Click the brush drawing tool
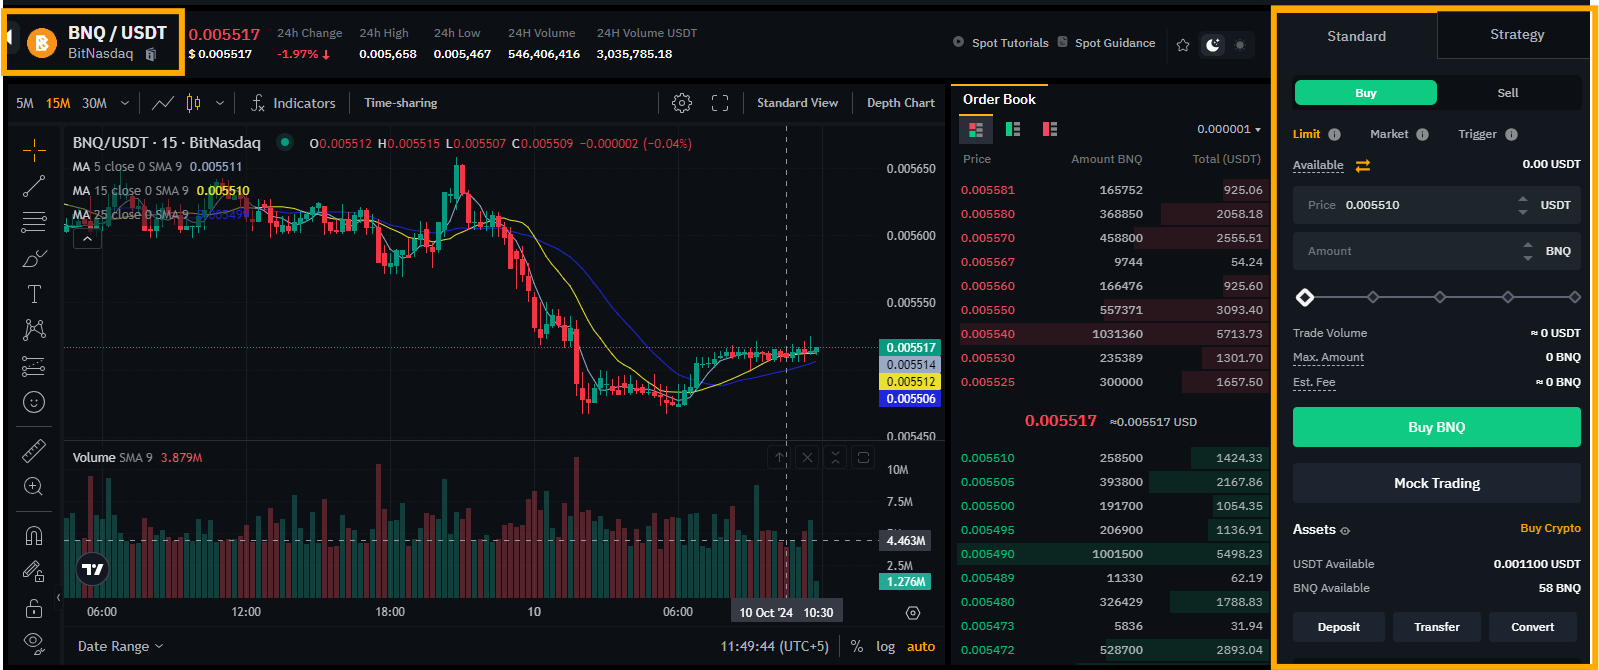The image size is (1599, 670). 34,258
